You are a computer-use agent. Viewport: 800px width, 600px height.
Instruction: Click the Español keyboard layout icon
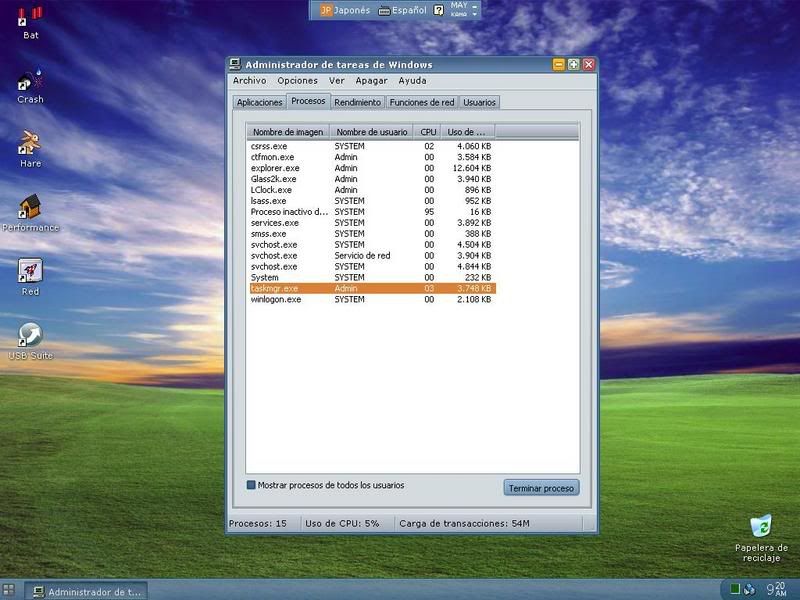point(384,10)
